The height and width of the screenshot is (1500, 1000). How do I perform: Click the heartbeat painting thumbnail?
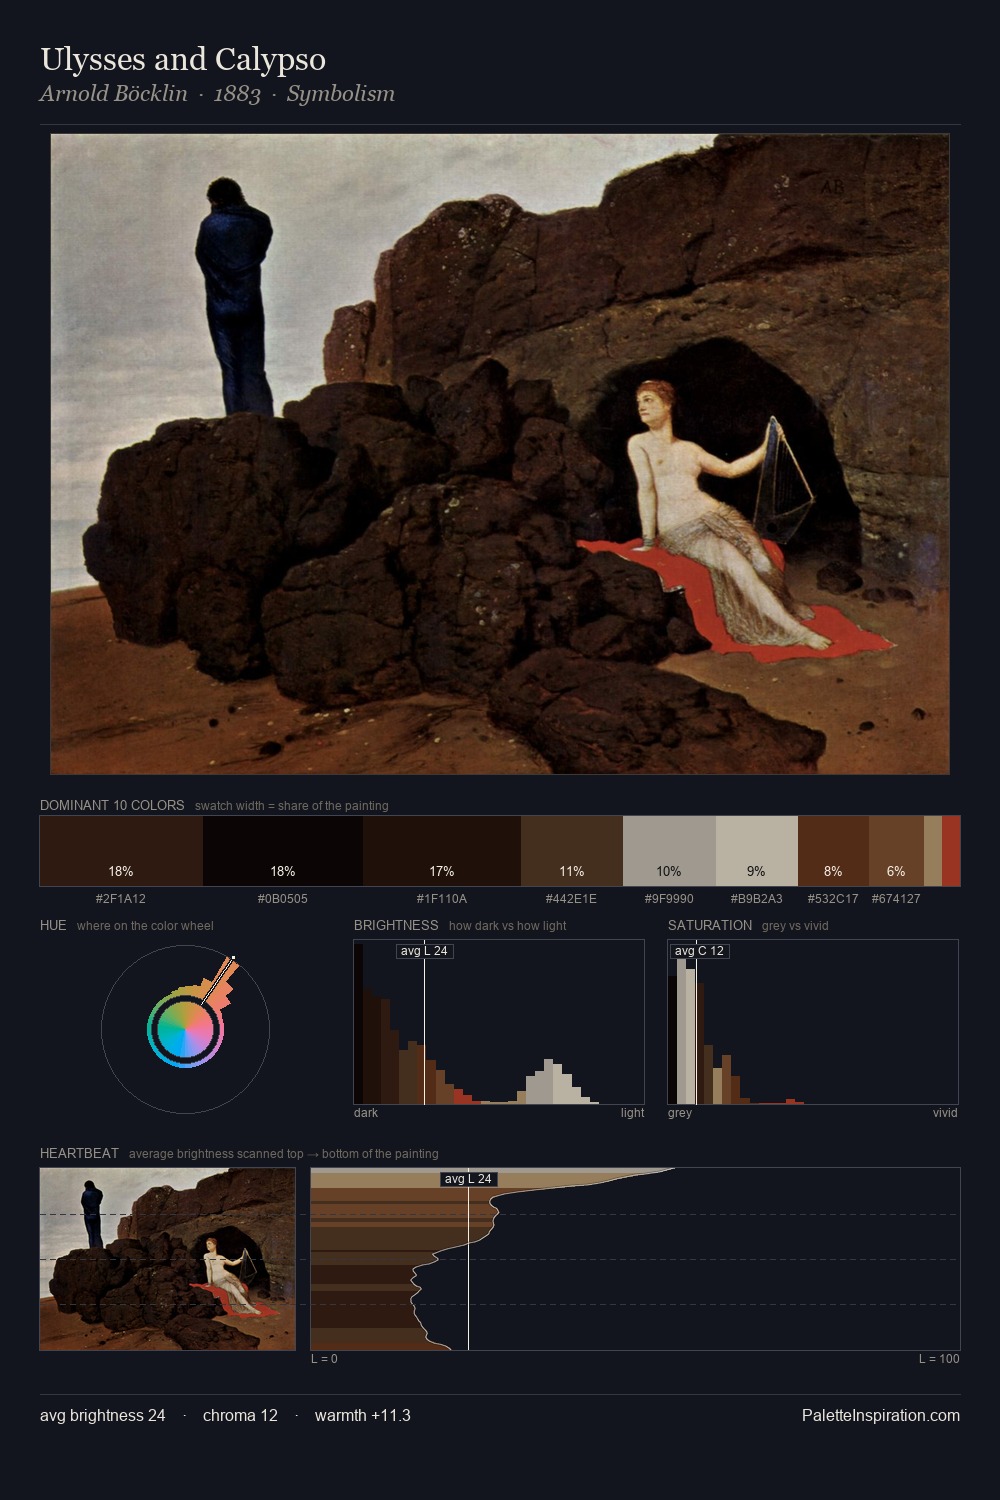coord(168,1259)
